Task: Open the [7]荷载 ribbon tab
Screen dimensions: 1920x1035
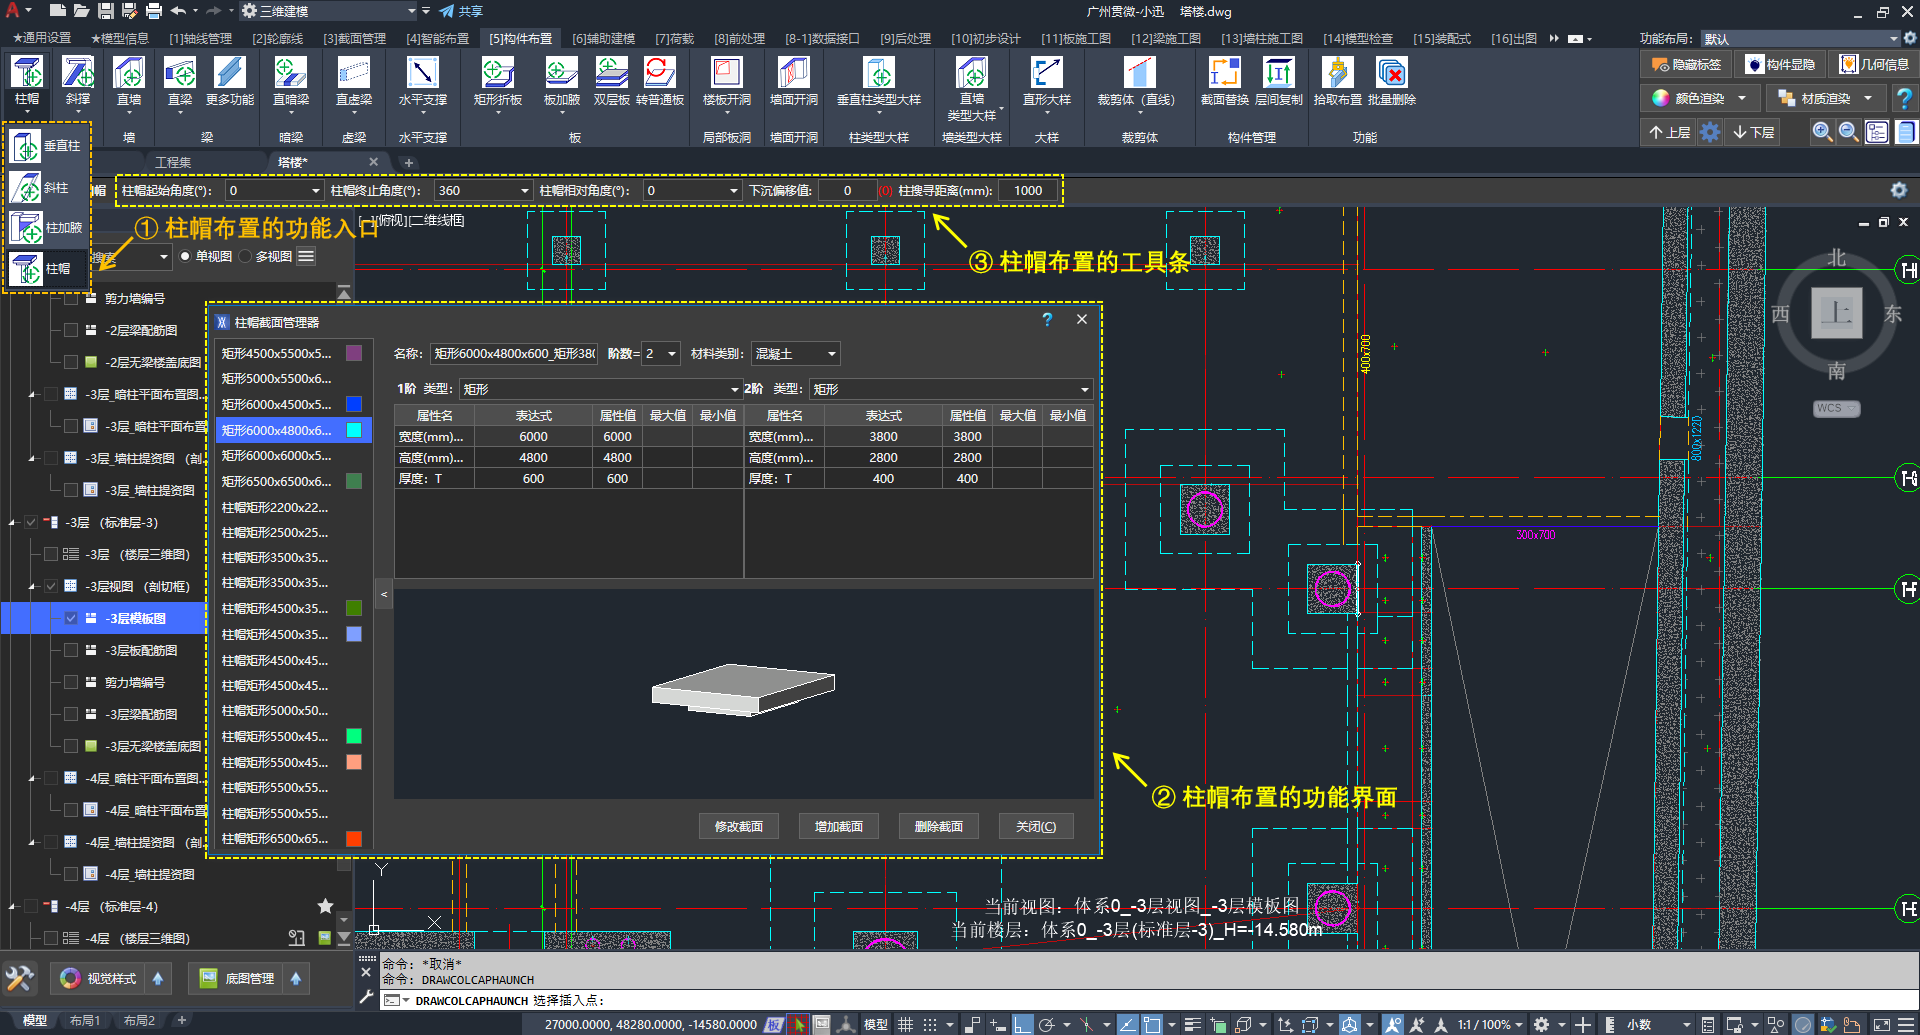Action: point(675,38)
